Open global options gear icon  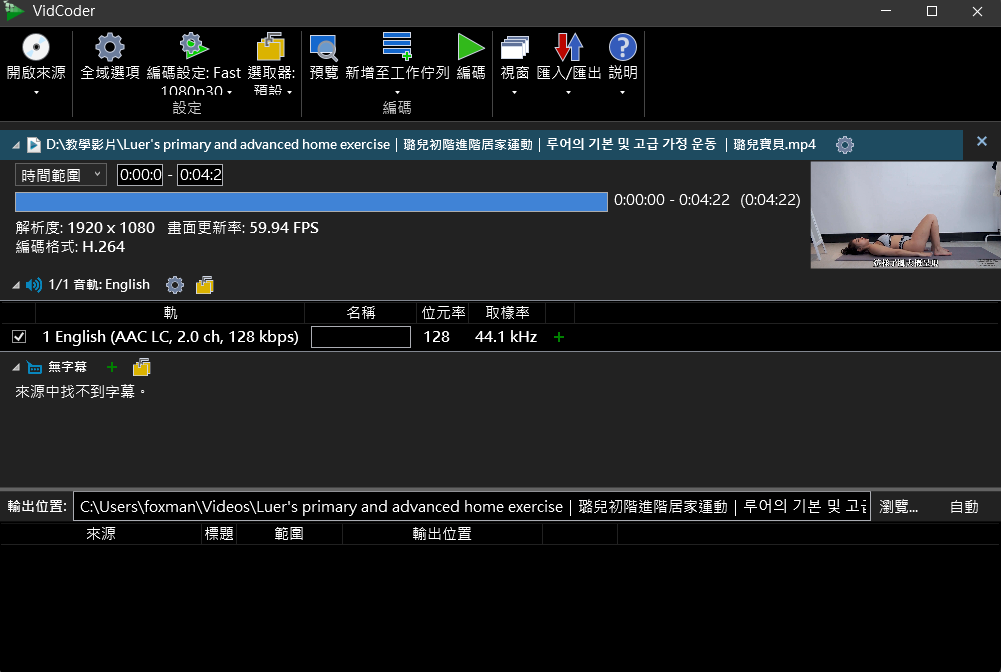click(110, 47)
